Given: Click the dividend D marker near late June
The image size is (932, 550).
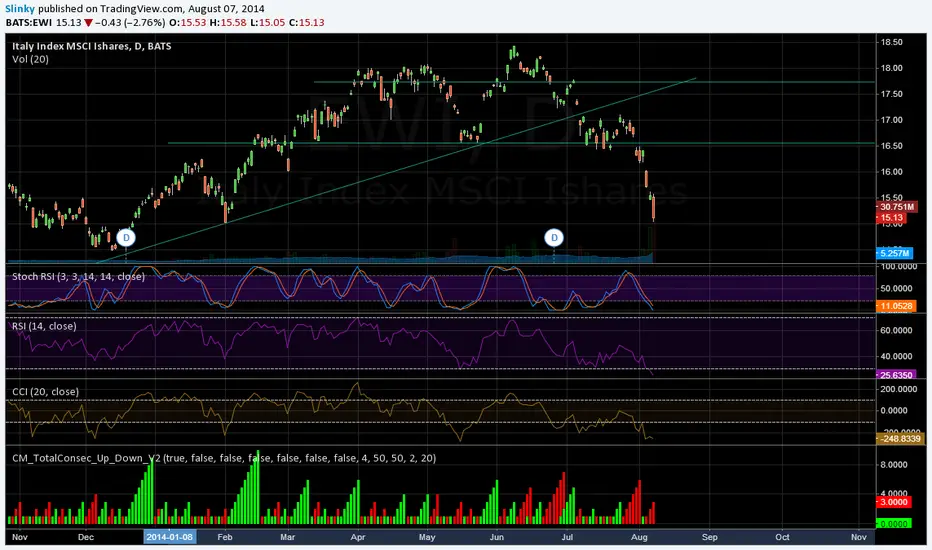Looking at the screenshot, I should [x=554, y=238].
